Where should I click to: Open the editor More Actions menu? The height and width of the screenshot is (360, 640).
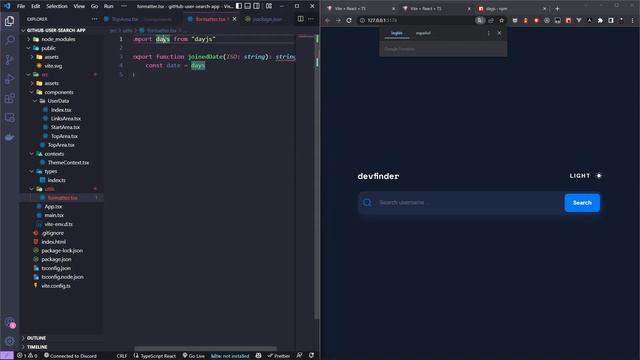coord(311,19)
